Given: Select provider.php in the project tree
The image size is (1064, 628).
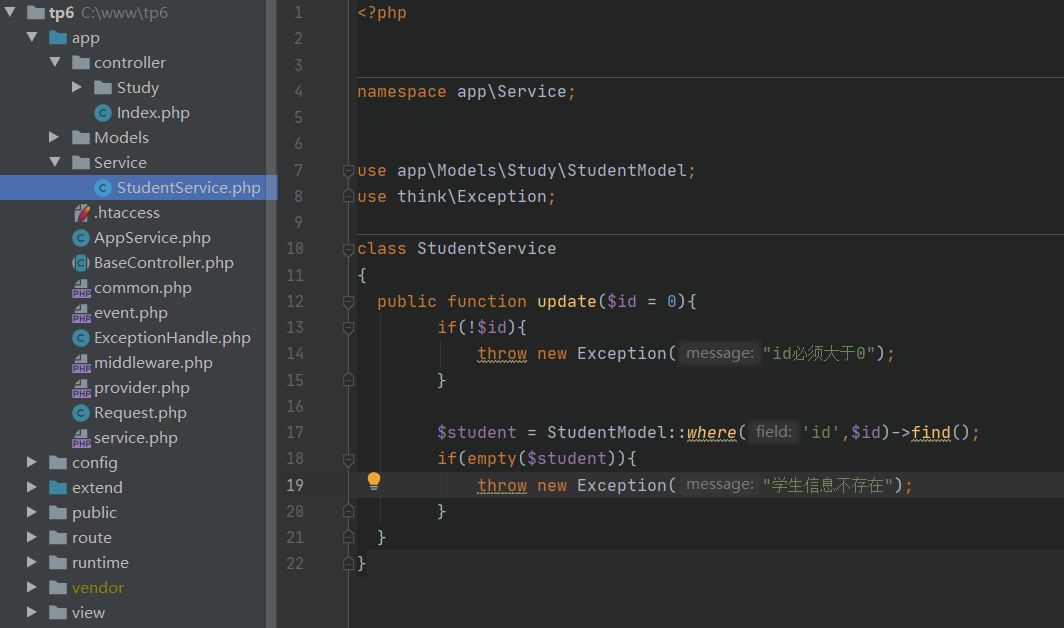Looking at the screenshot, I should coord(142,388).
